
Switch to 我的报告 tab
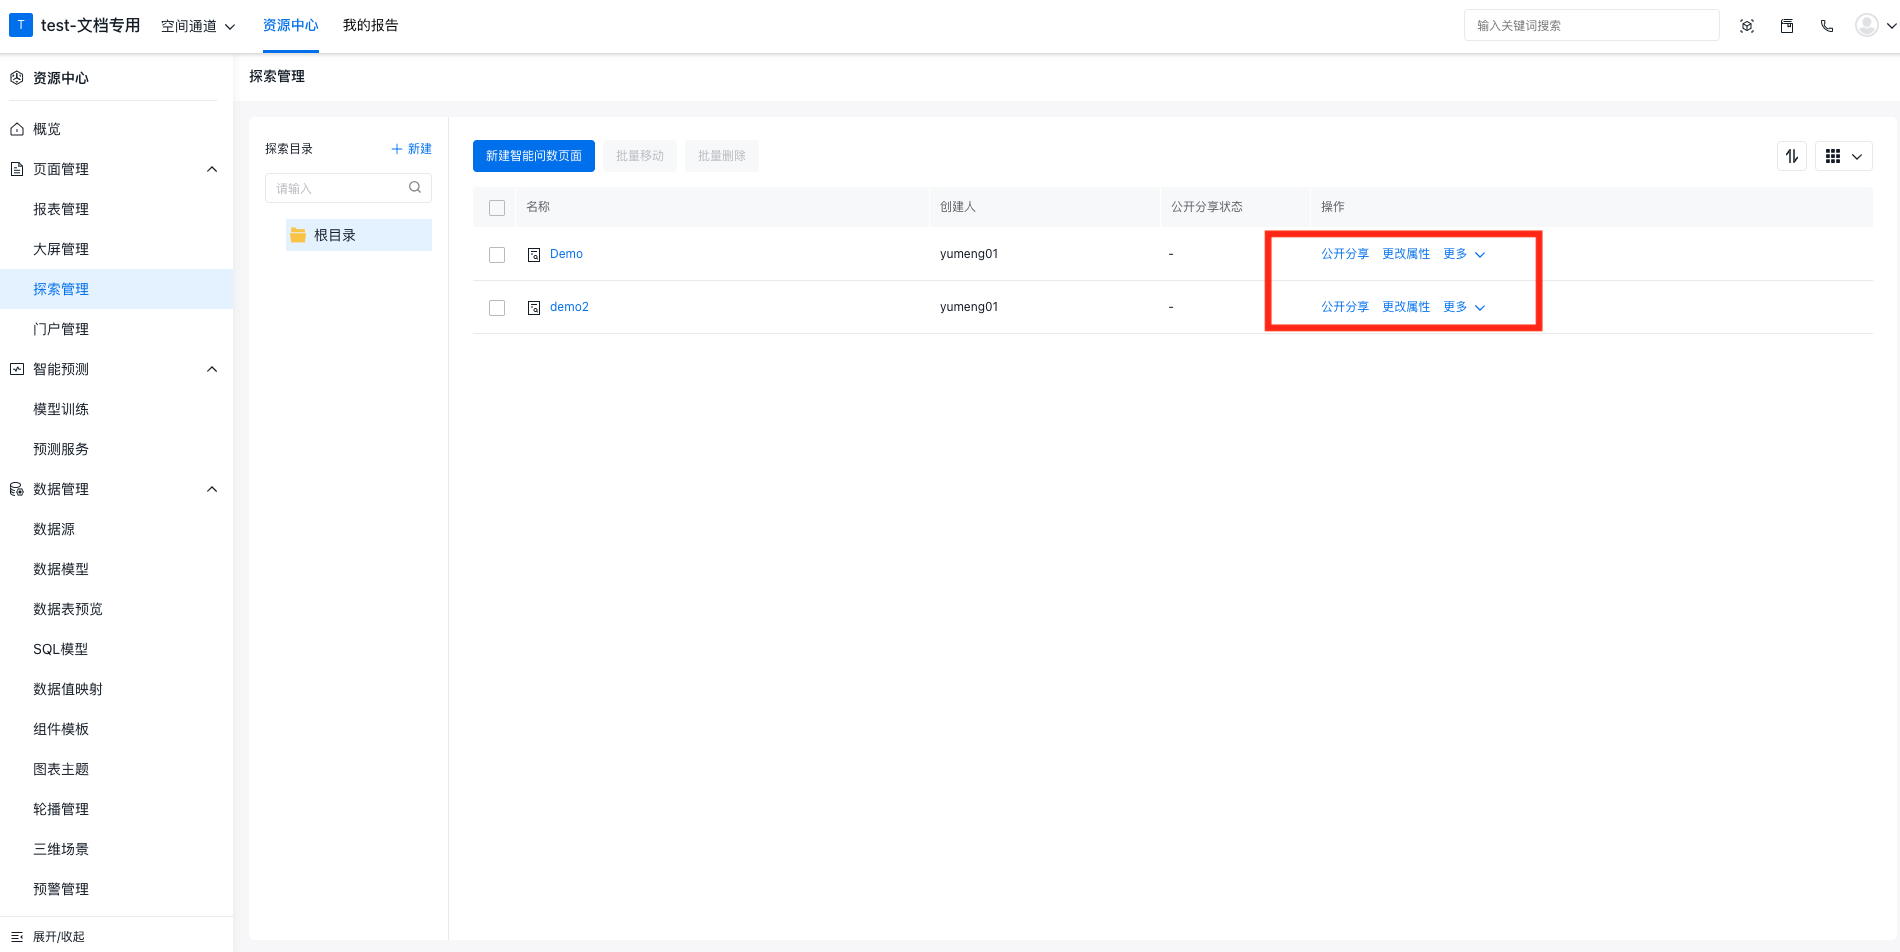tap(371, 25)
